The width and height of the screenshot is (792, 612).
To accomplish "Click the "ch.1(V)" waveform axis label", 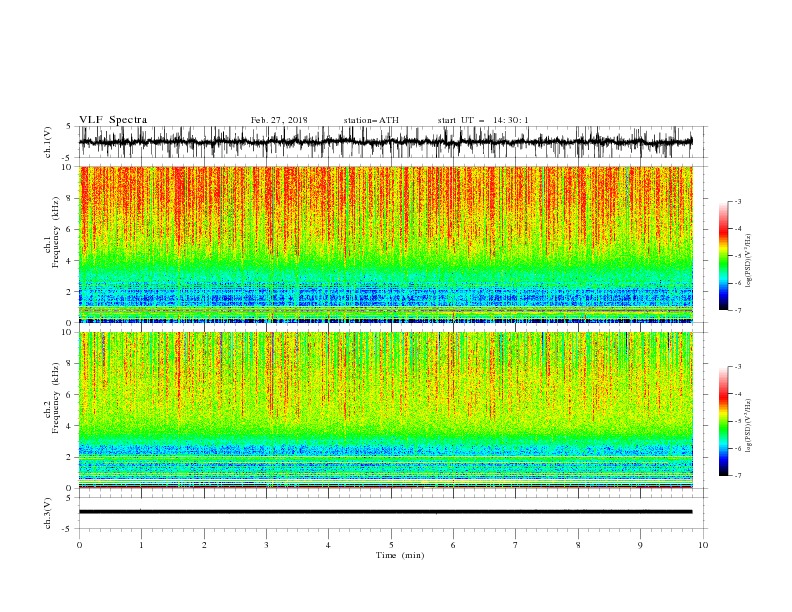I will (x=48, y=142).
